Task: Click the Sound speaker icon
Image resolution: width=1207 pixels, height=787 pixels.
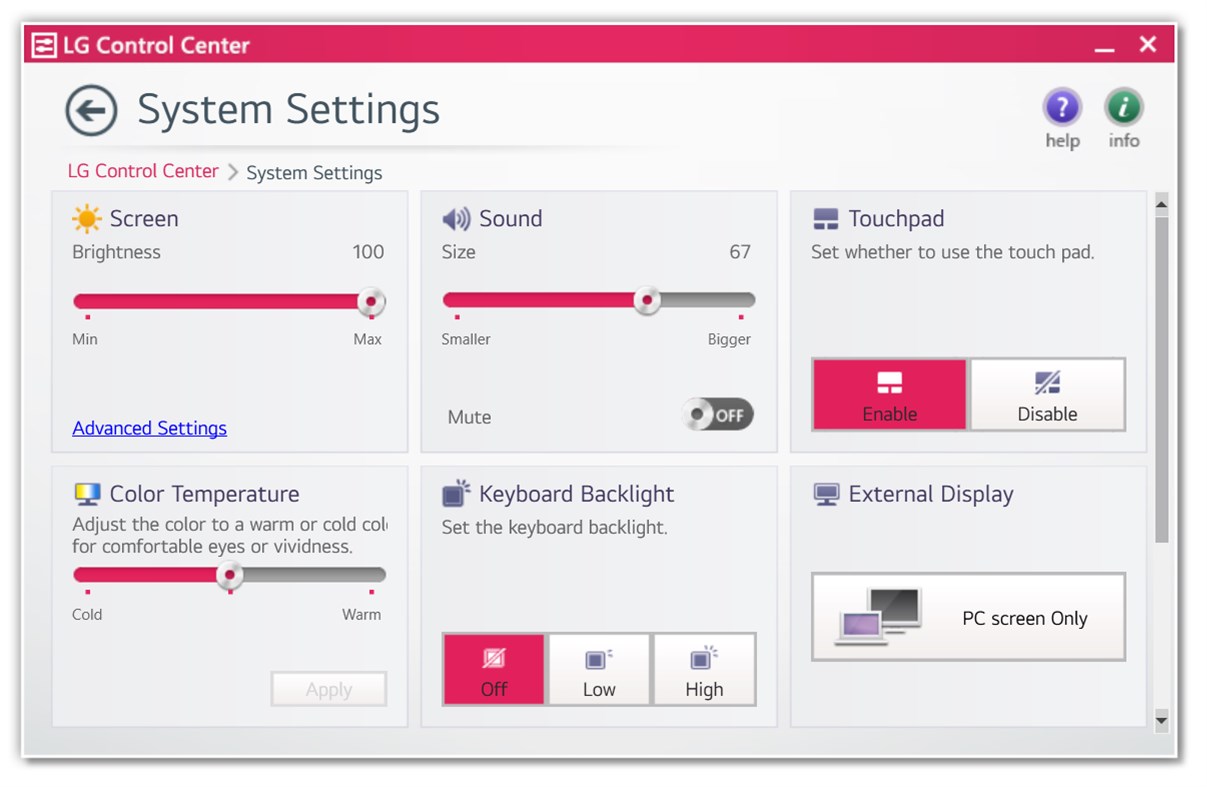Action: (455, 218)
